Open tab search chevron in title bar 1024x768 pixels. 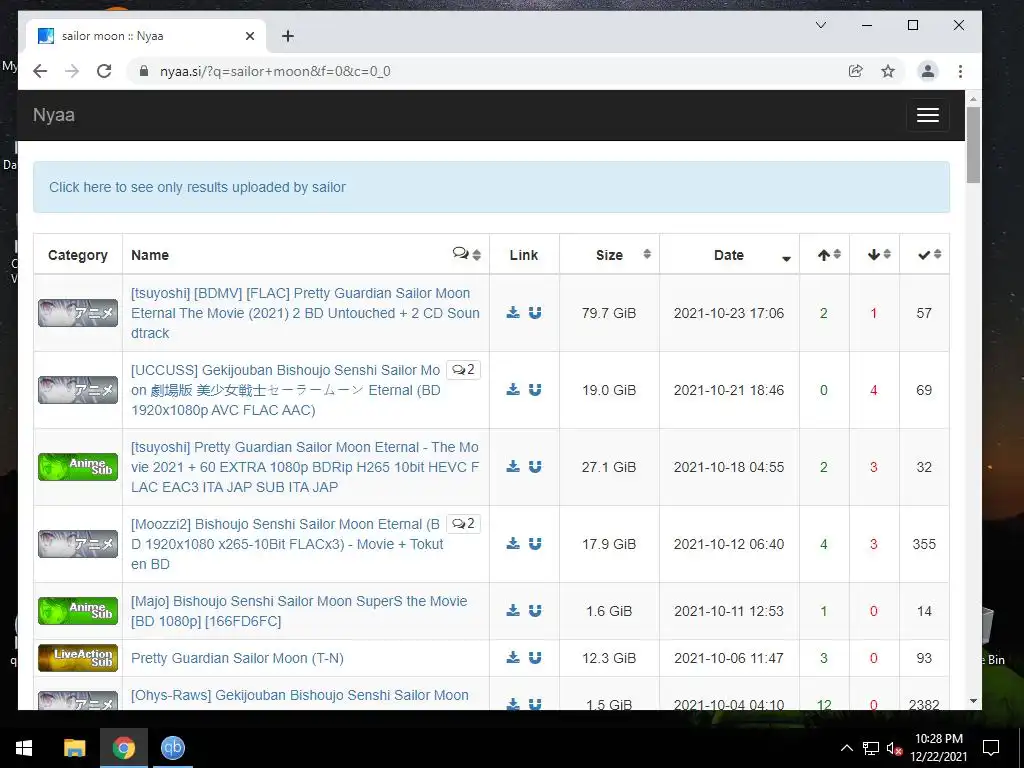(821, 25)
